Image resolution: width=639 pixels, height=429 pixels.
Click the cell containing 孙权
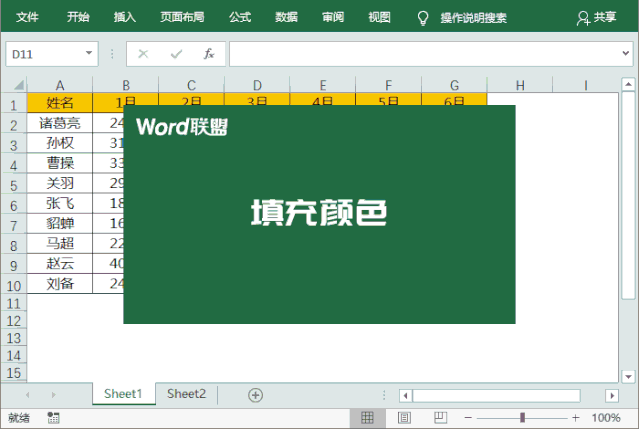60,143
